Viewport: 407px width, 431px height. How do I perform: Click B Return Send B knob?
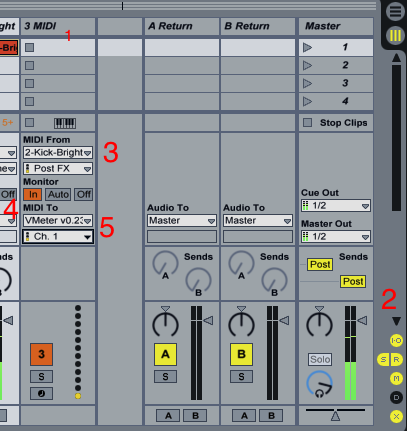coord(274,280)
